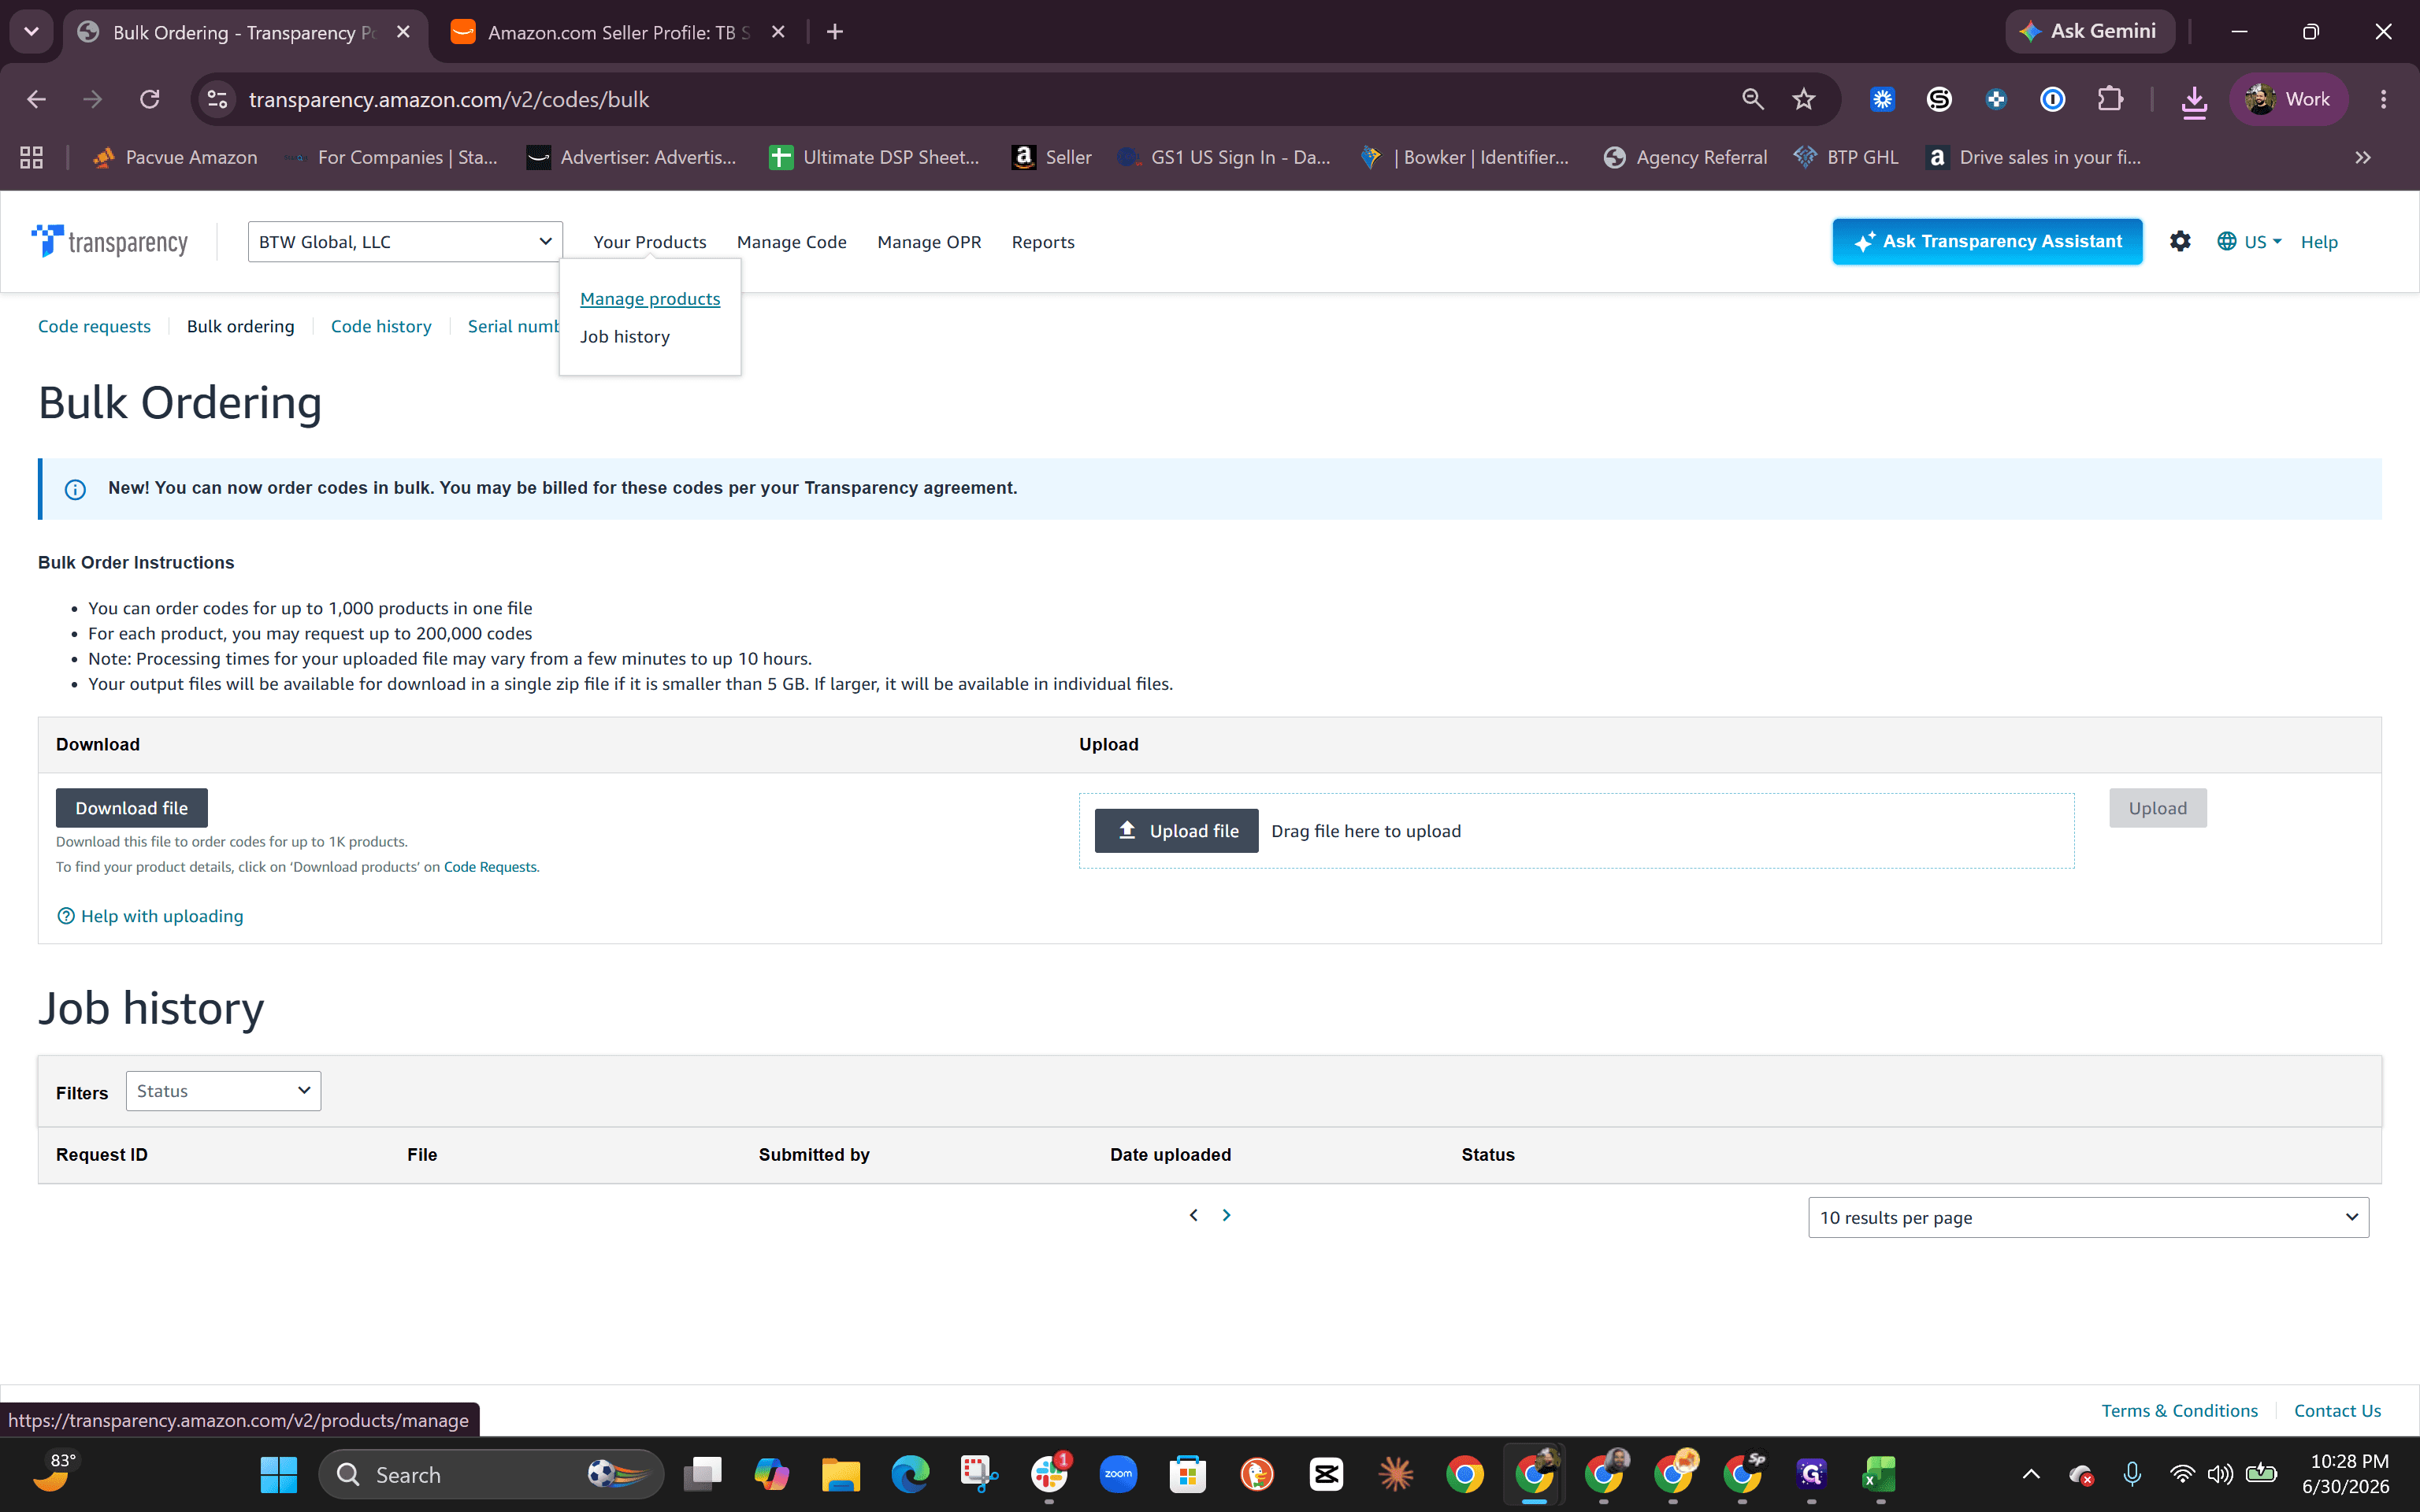
Task: Open the 10 results per page dropdown
Action: (x=2088, y=1217)
